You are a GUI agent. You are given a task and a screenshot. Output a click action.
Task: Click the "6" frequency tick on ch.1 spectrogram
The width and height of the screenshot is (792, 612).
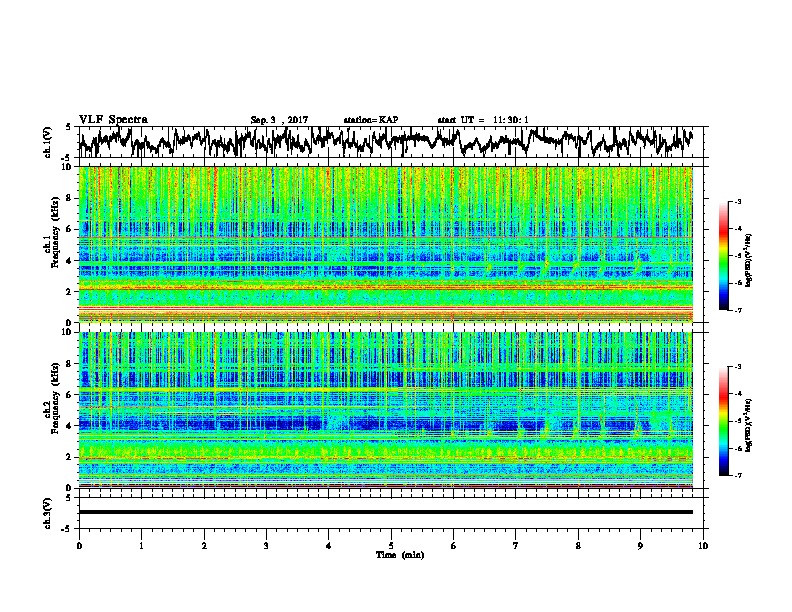point(71,229)
